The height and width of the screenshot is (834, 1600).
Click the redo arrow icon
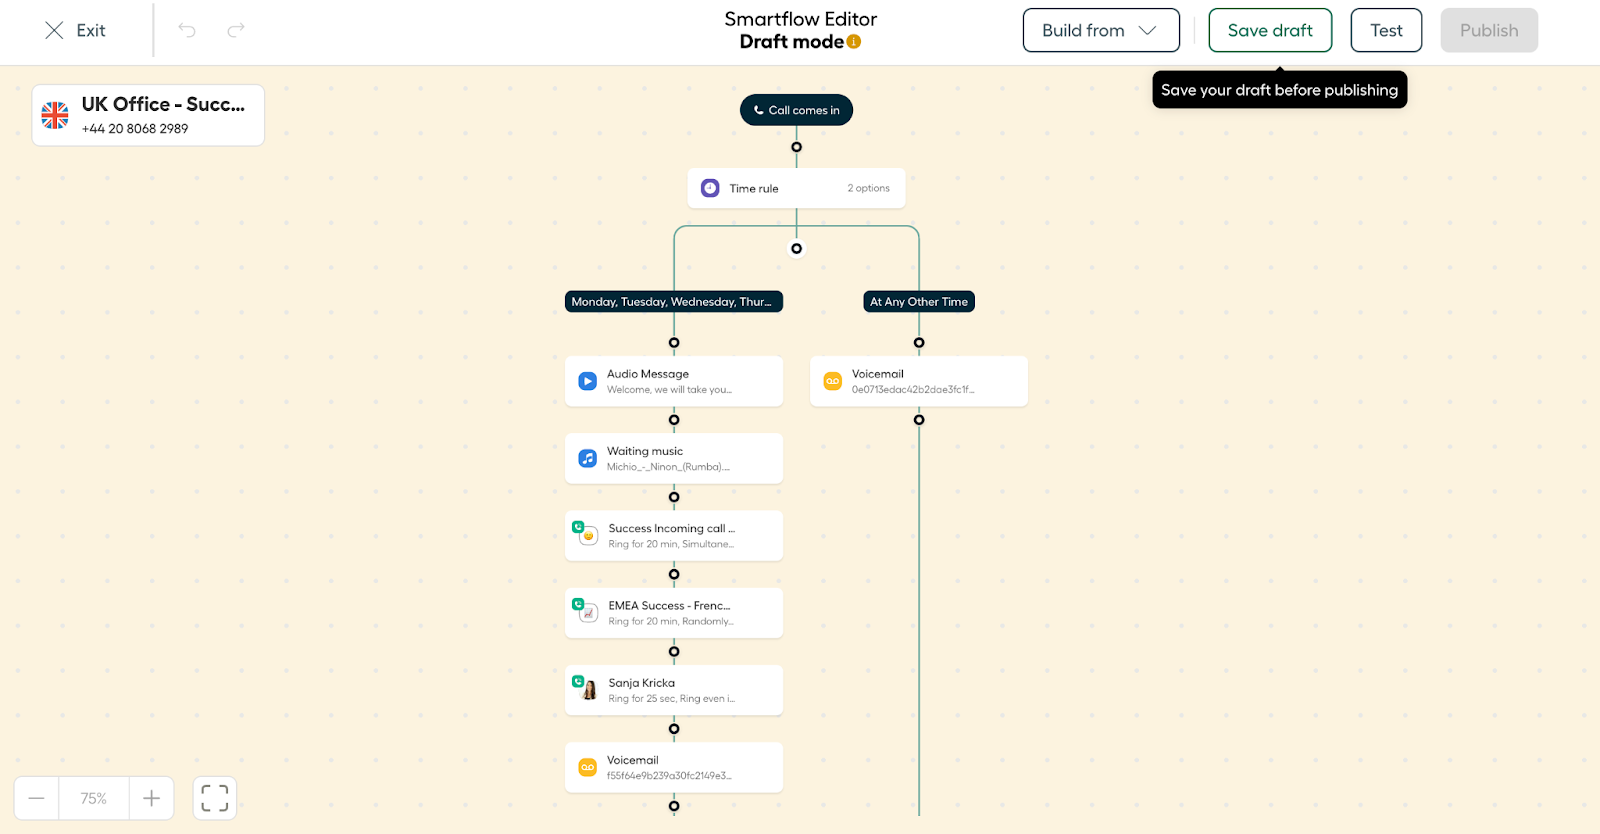pos(236,30)
